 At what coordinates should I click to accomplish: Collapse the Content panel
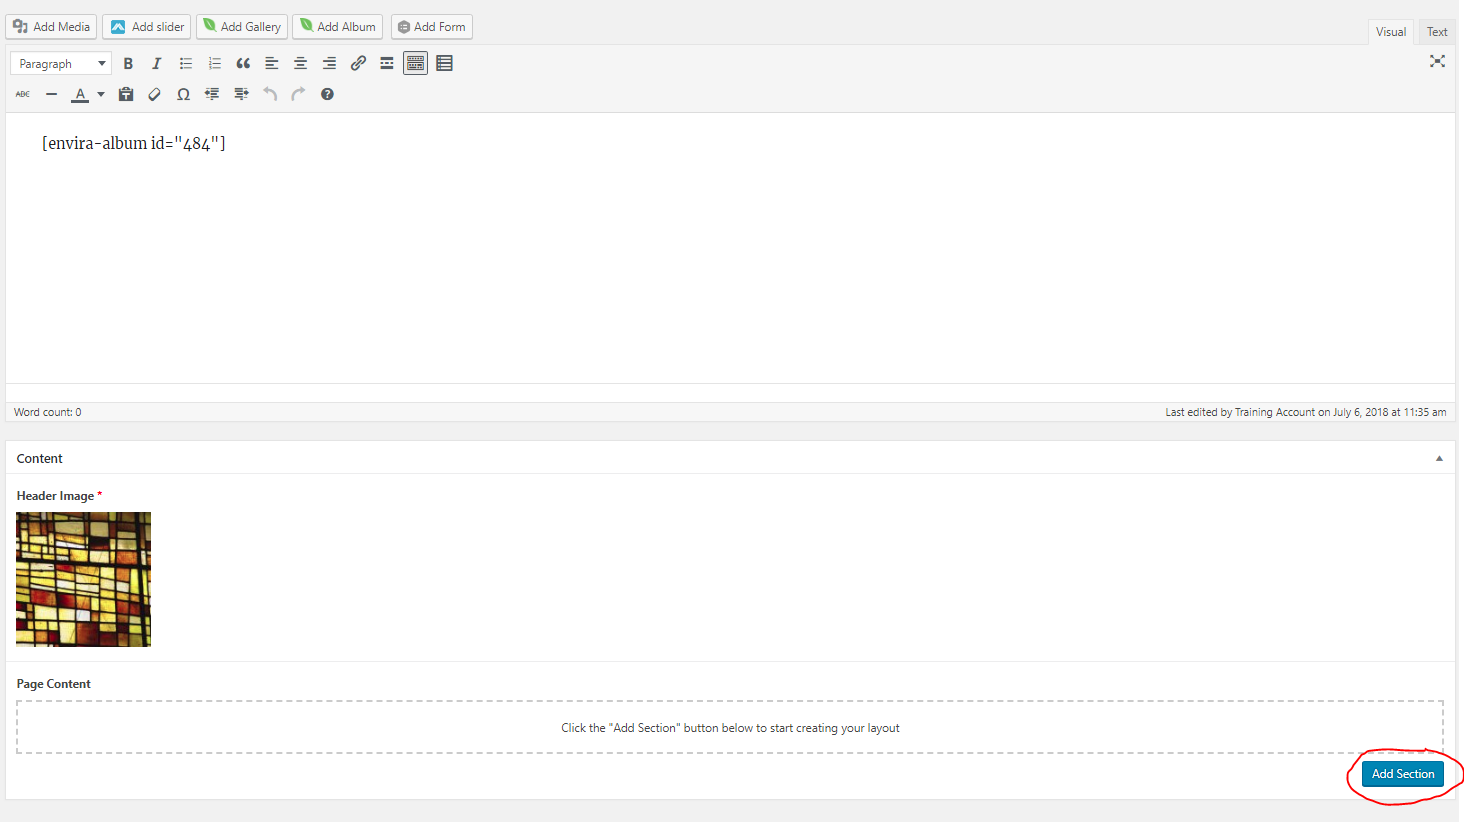1439,458
